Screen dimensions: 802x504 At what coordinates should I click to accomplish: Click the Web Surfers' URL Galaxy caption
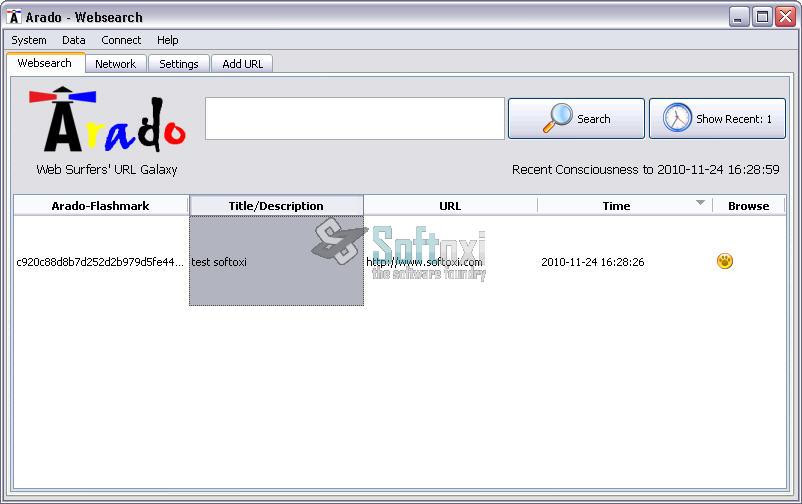click(x=107, y=169)
